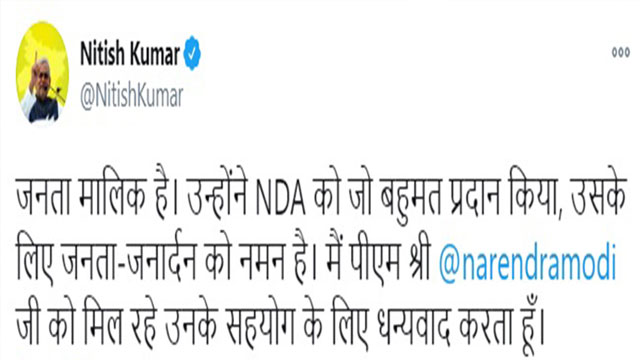Open Nitish Kumar's profile picture

pos(42,72)
